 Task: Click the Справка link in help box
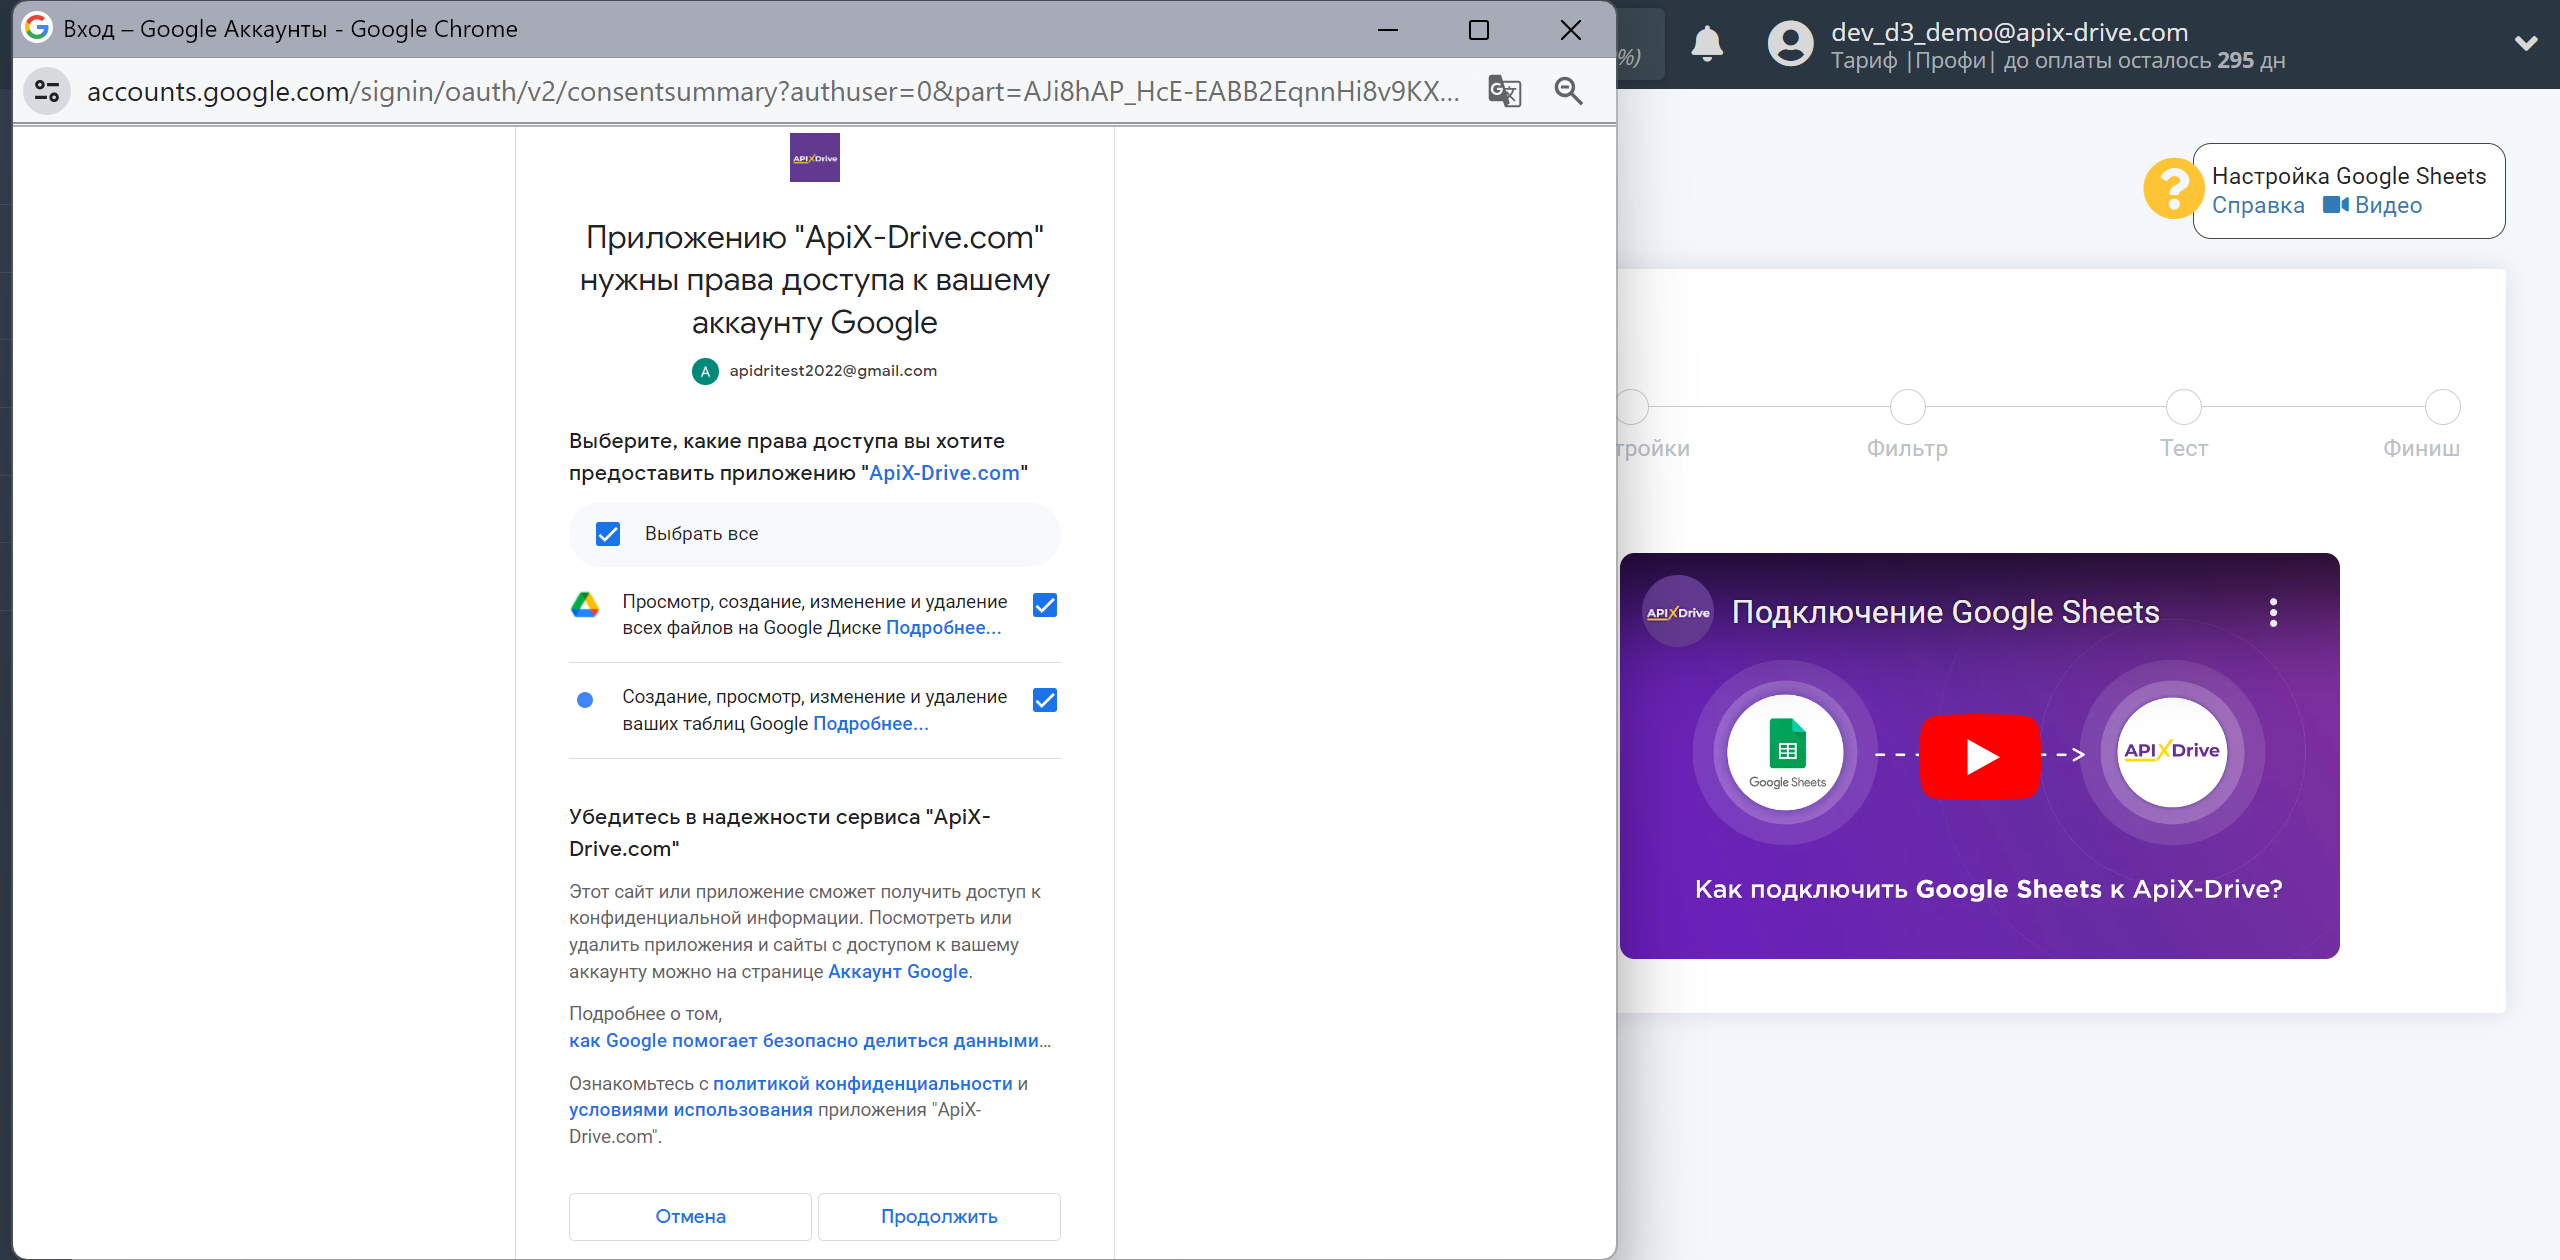(x=2258, y=205)
